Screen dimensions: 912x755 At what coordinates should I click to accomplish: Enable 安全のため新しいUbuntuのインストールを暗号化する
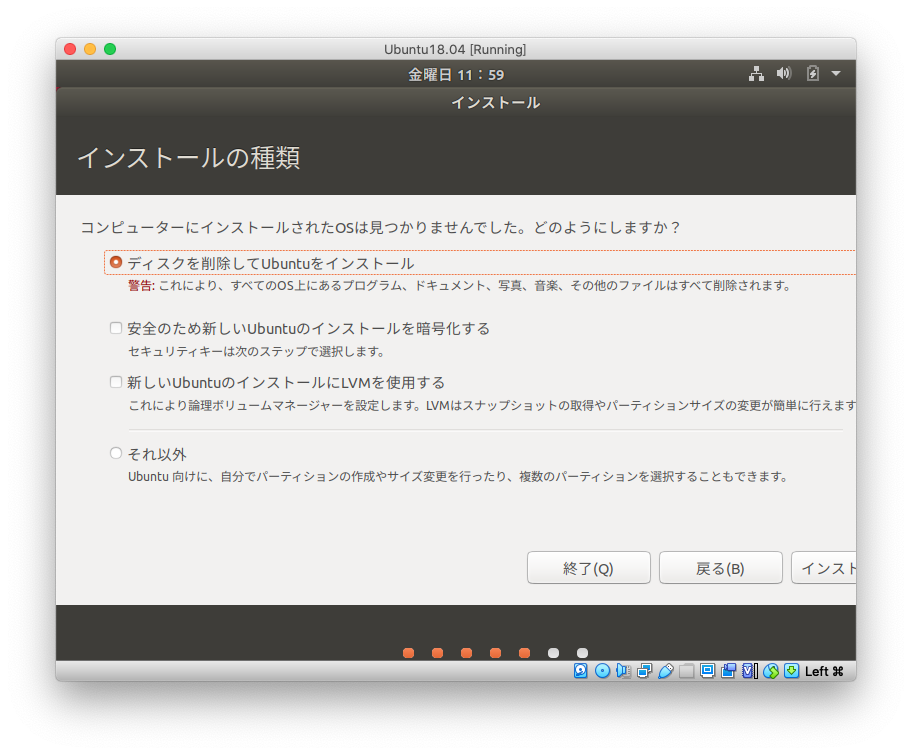[116, 327]
